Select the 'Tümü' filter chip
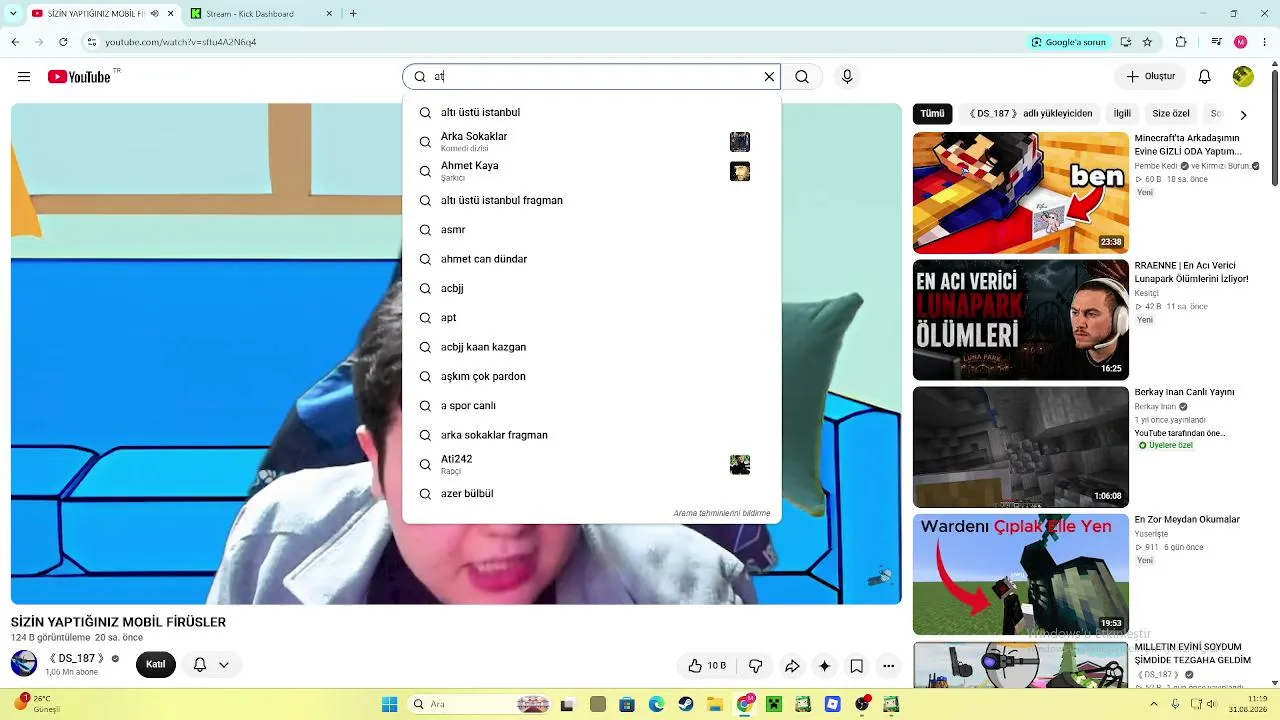This screenshot has width=1280, height=720. coord(932,114)
